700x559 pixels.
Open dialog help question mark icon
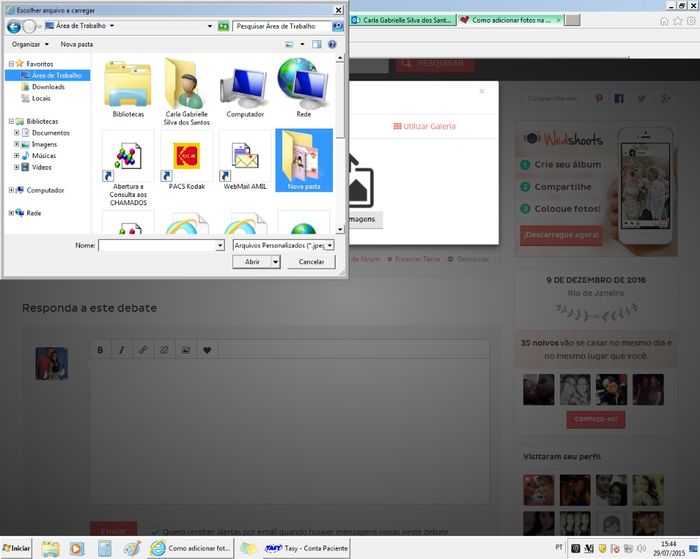point(332,44)
